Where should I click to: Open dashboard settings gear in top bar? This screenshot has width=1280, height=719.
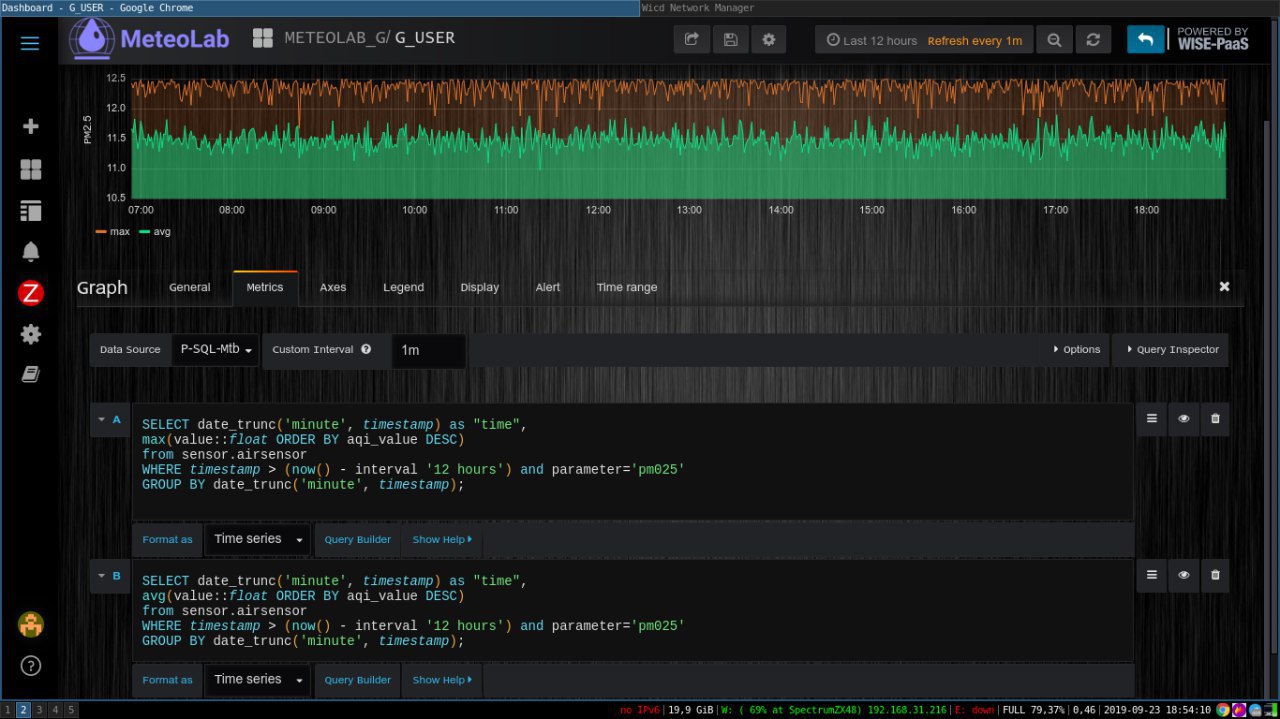(768, 40)
